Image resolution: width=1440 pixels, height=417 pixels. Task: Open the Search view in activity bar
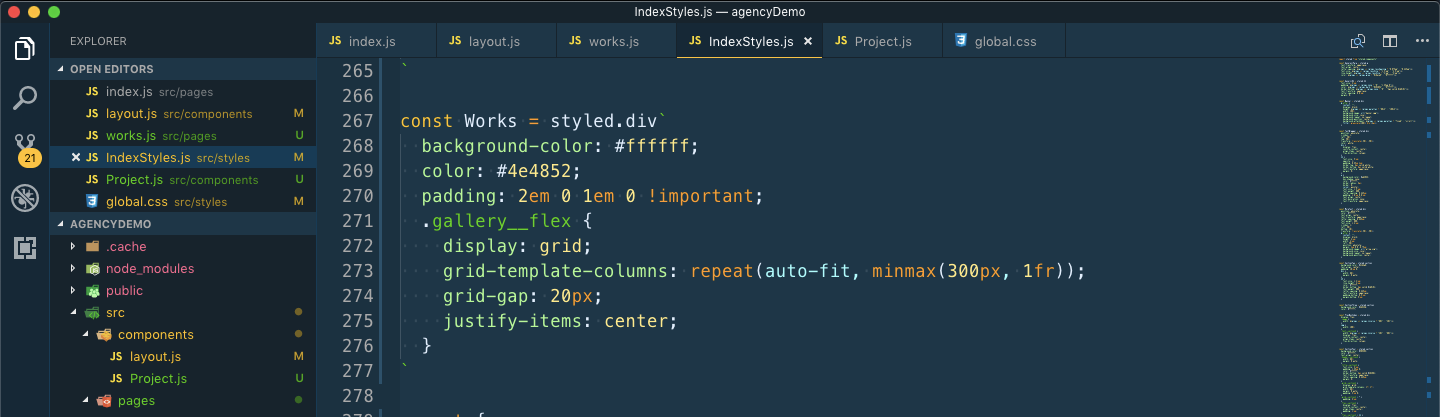25,98
